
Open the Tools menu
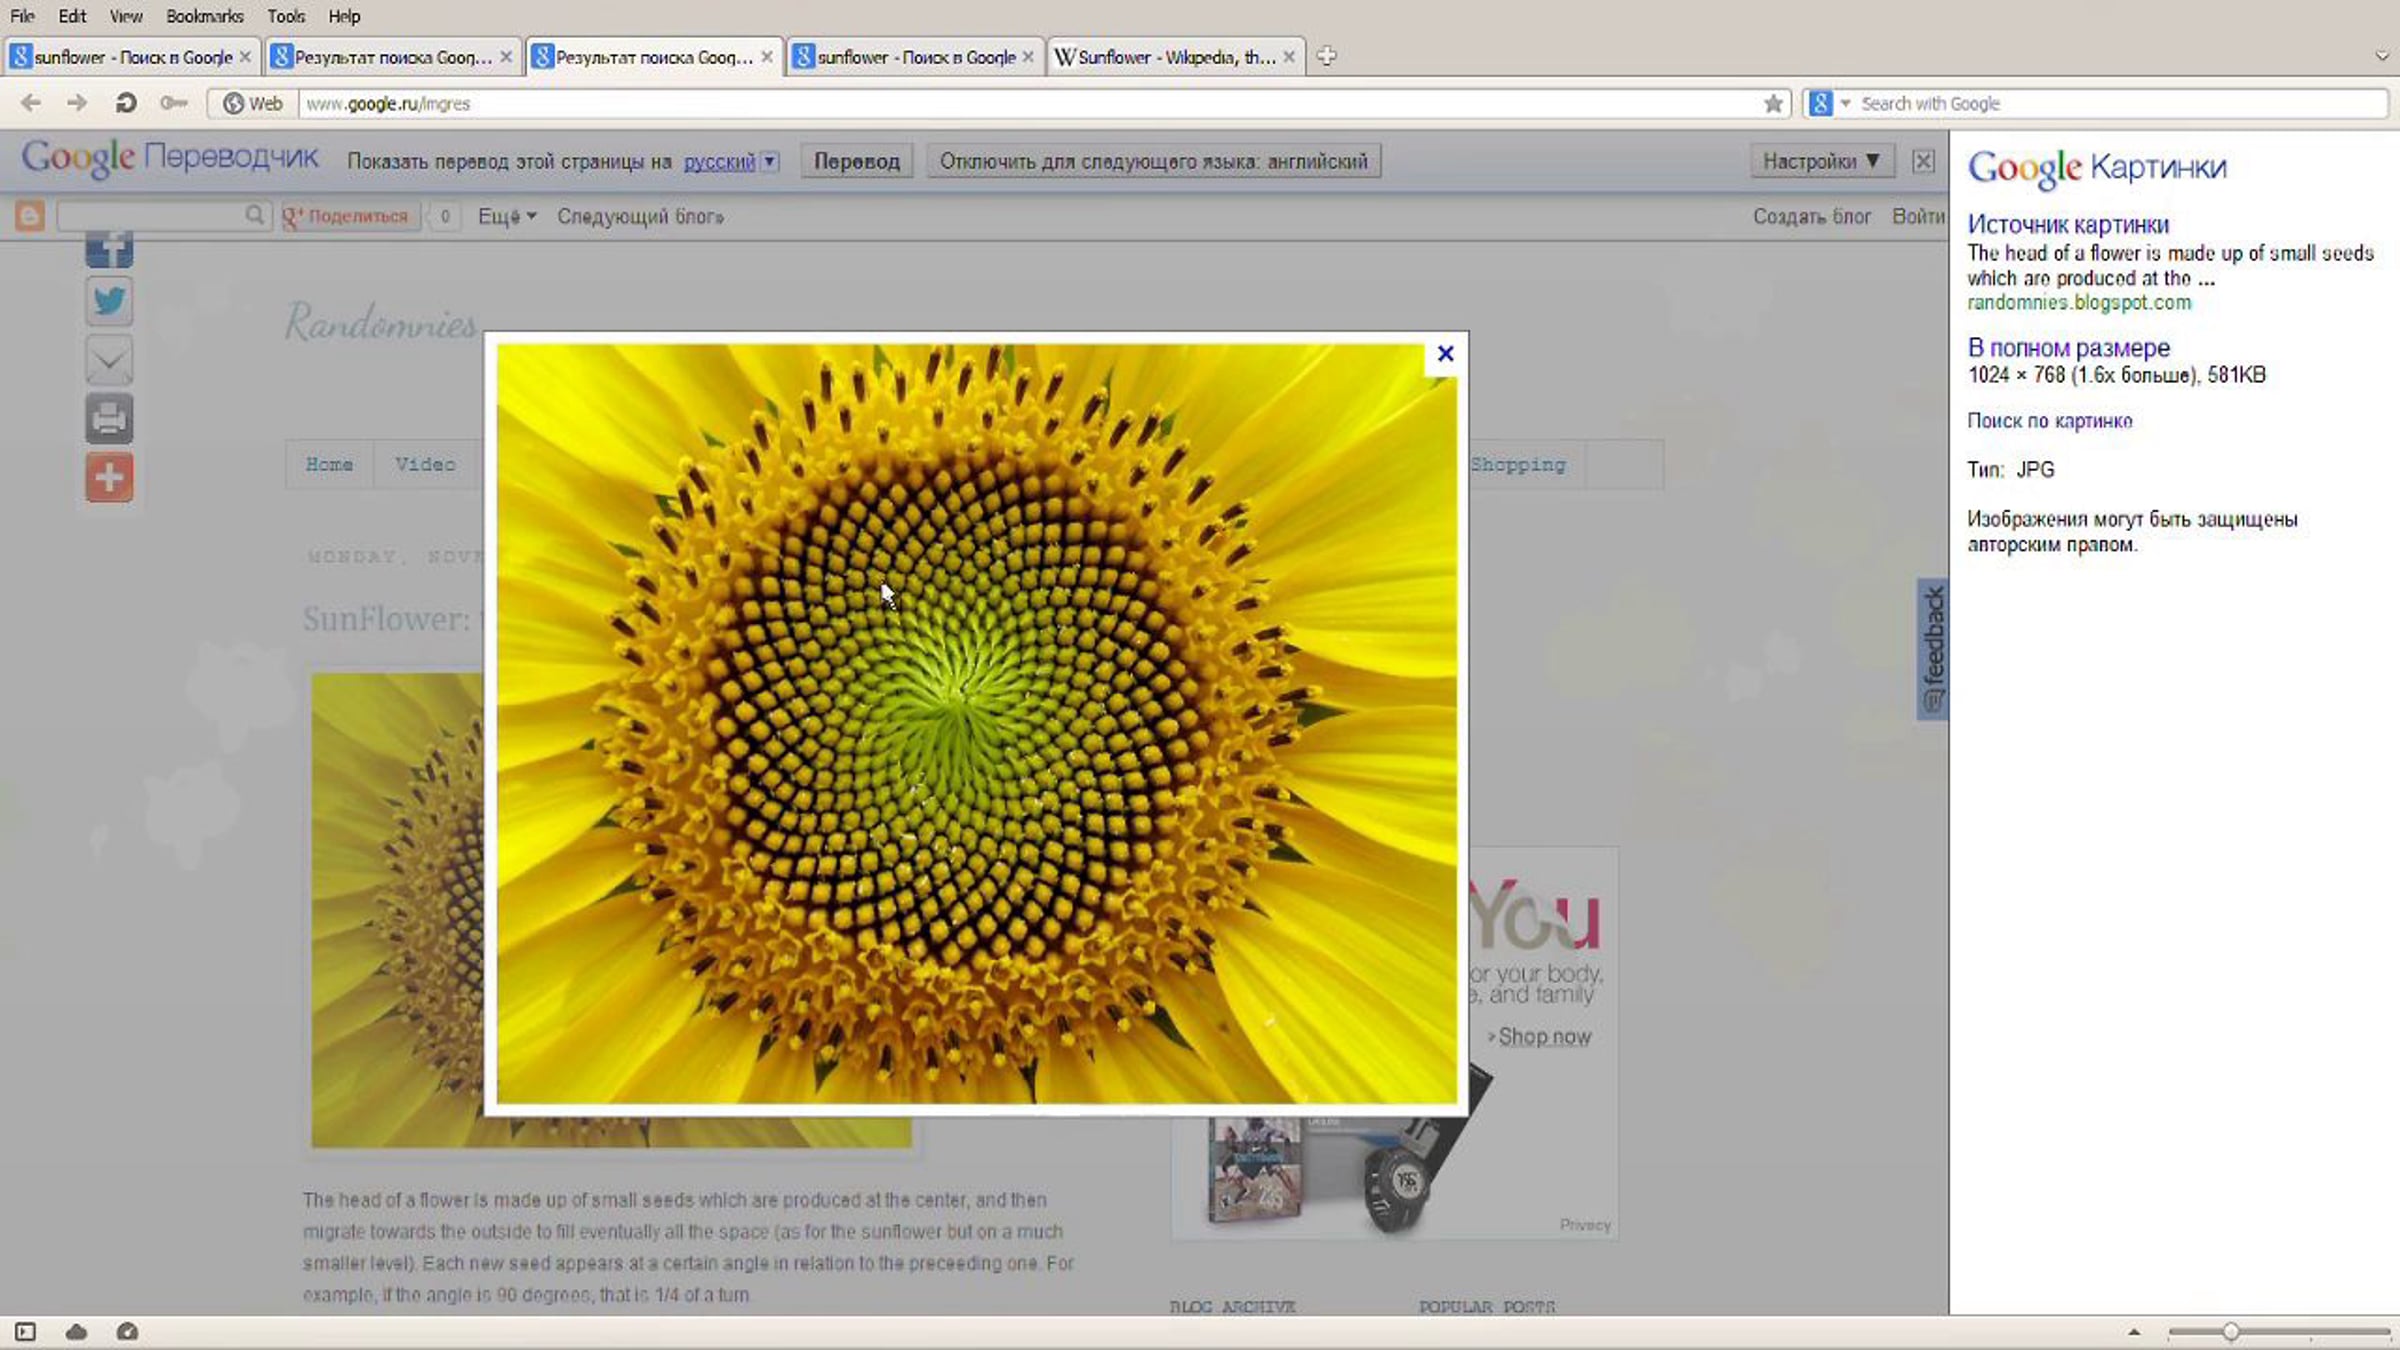pyautogui.click(x=286, y=16)
